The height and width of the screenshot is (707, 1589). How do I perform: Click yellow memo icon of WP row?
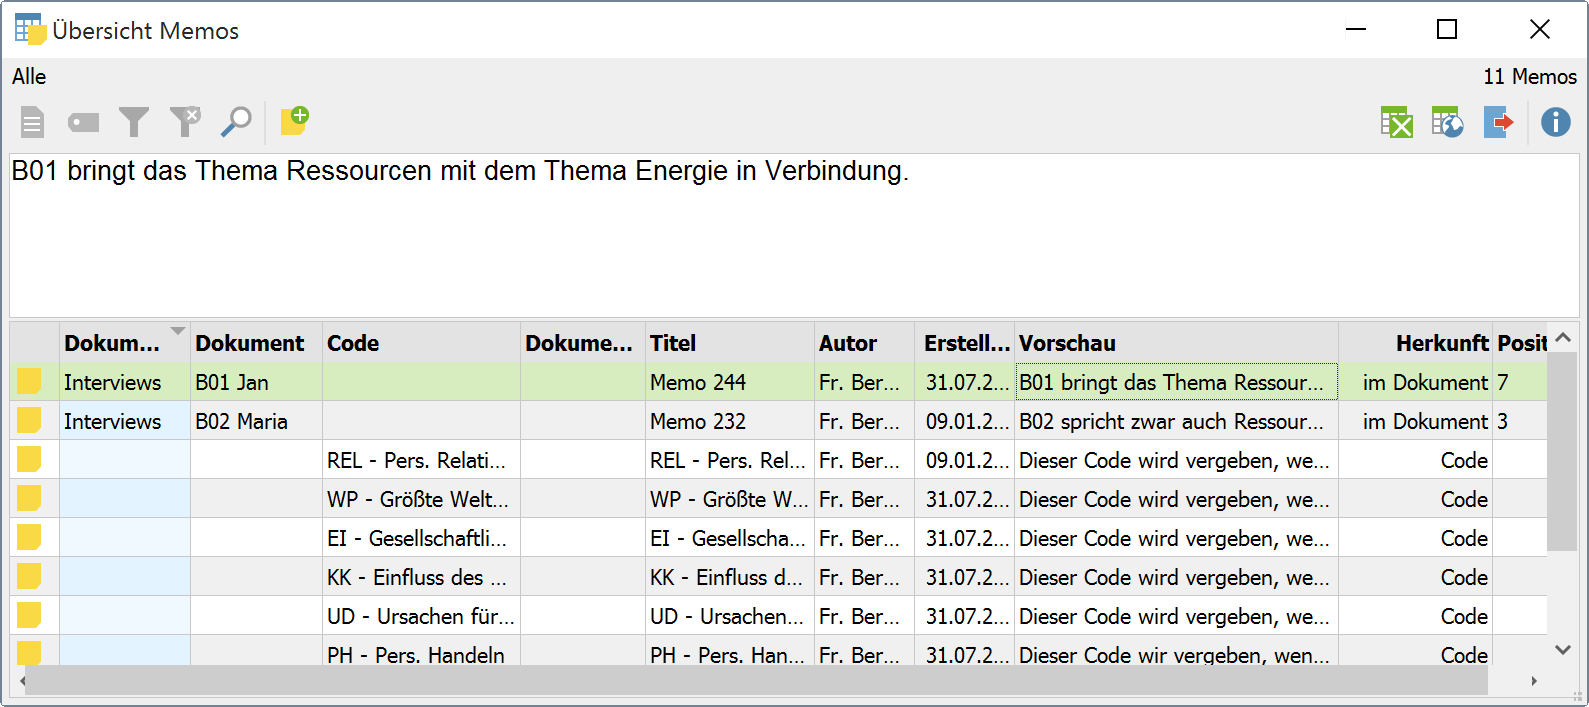(x=29, y=499)
